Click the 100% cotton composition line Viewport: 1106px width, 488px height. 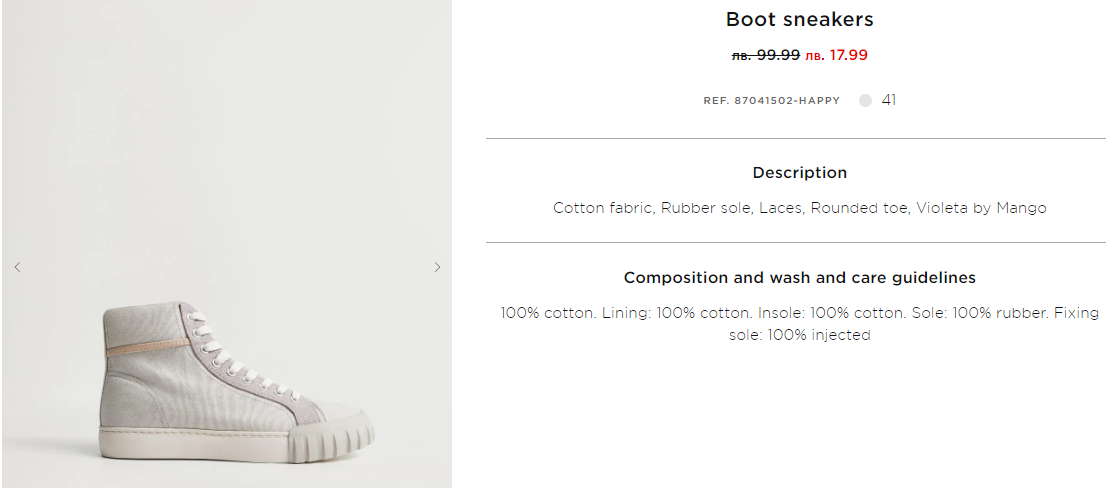(547, 313)
